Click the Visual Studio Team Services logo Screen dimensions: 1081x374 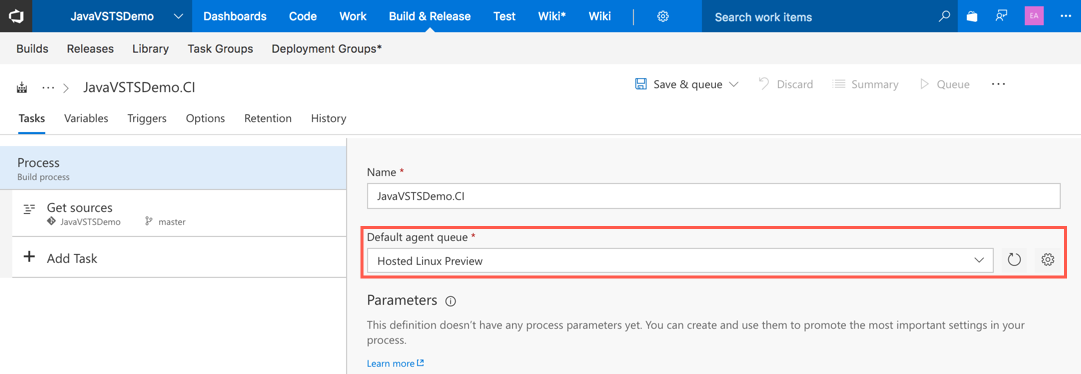point(16,16)
